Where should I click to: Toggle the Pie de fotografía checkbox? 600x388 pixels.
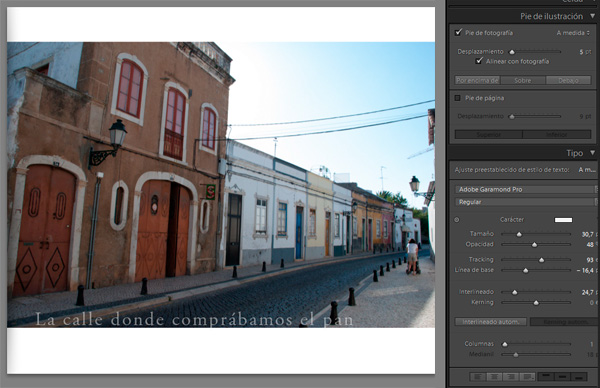tap(458, 33)
